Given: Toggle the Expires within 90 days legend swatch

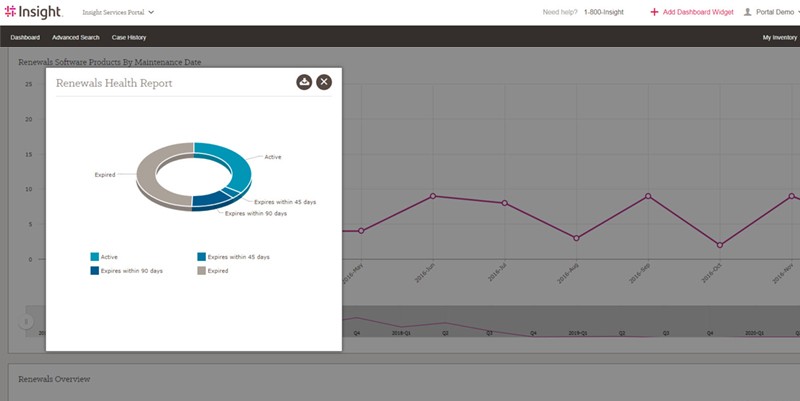Looking at the screenshot, I should 94,271.
